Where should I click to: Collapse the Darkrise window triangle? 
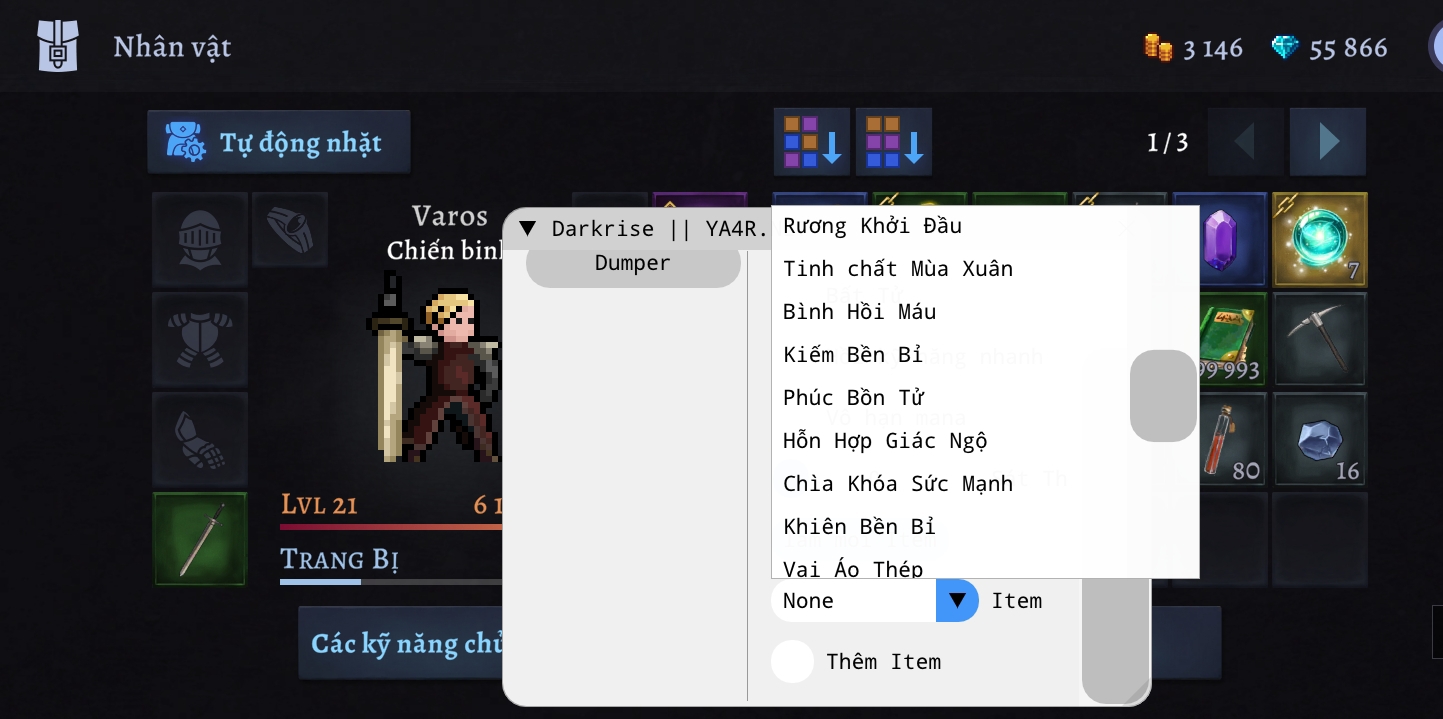528,228
